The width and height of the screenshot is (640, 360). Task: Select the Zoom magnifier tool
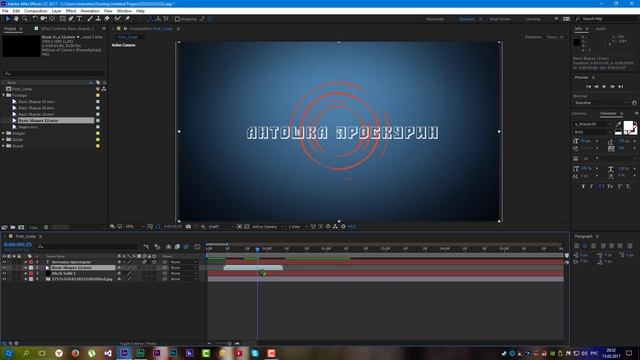point(24,19)
